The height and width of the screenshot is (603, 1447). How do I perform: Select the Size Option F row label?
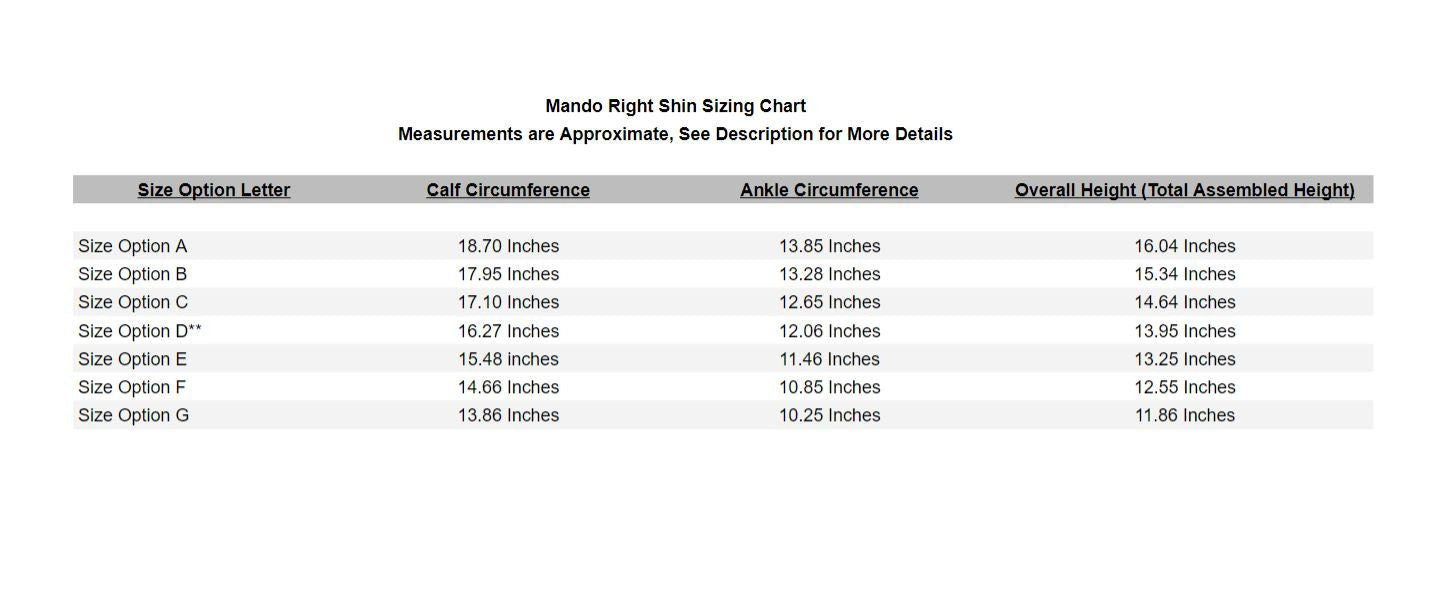click(x=132, y=387)
